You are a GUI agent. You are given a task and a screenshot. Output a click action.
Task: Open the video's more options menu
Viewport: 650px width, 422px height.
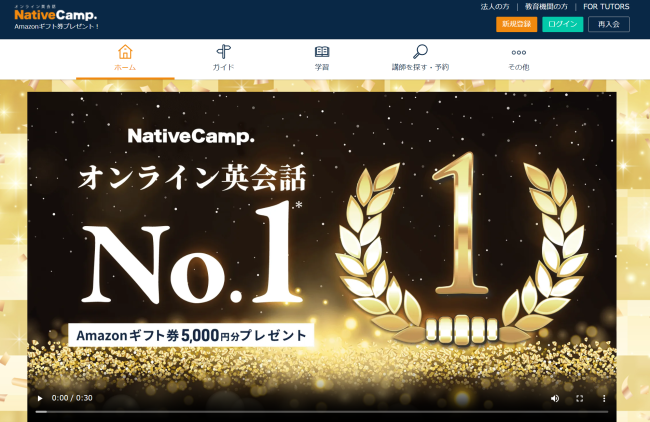[x=604, y=398]
